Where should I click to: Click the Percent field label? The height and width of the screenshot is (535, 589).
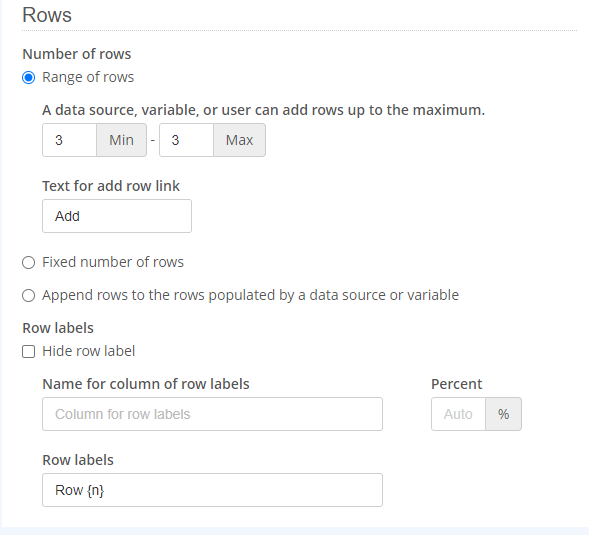point(456,384)
